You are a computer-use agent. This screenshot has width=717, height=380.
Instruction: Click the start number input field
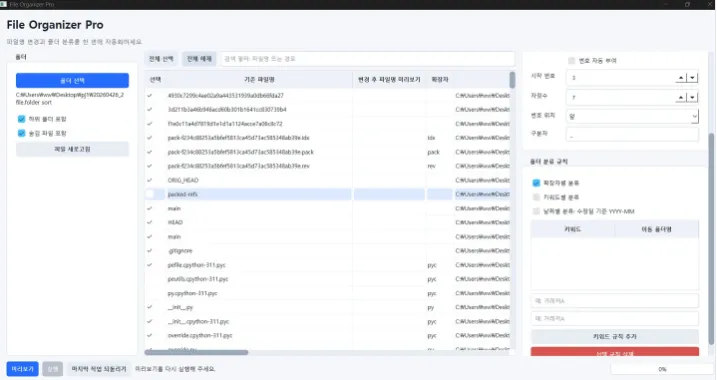[x=621, y=78]
